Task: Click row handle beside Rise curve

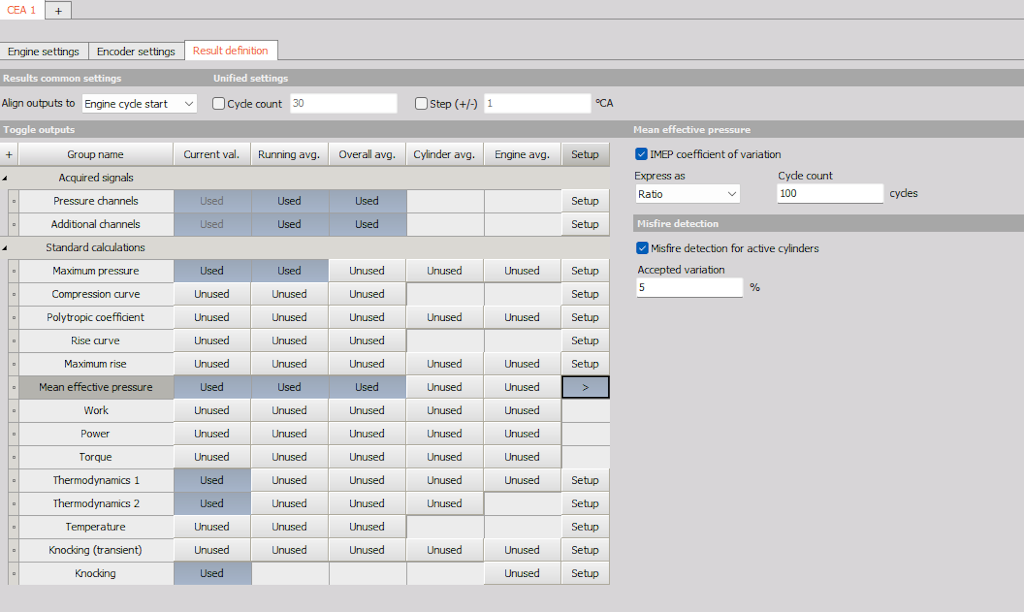Action: click(14, 341)
